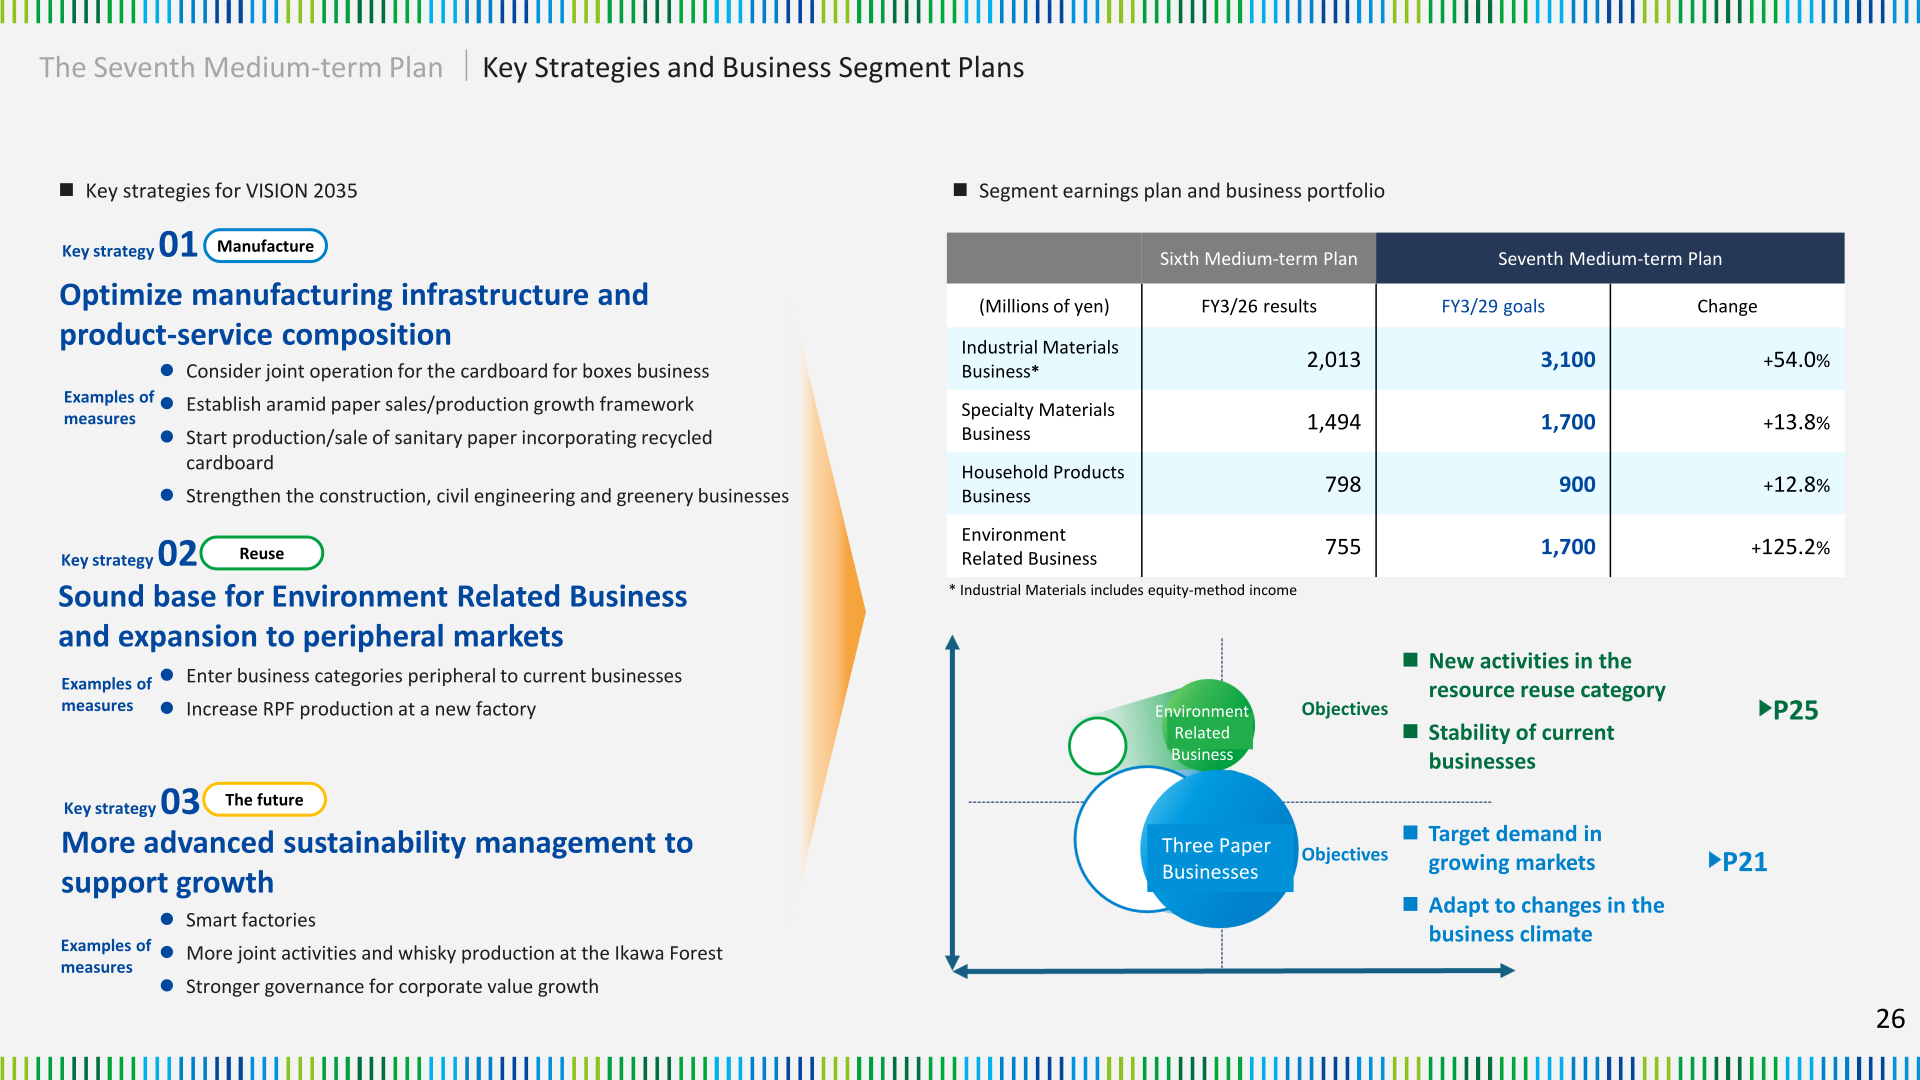This screenshot has width=1920, height=1080.
Task: Select the 'Three Paper Businesses' blue circle
Action: click(x=1218, y=850)
